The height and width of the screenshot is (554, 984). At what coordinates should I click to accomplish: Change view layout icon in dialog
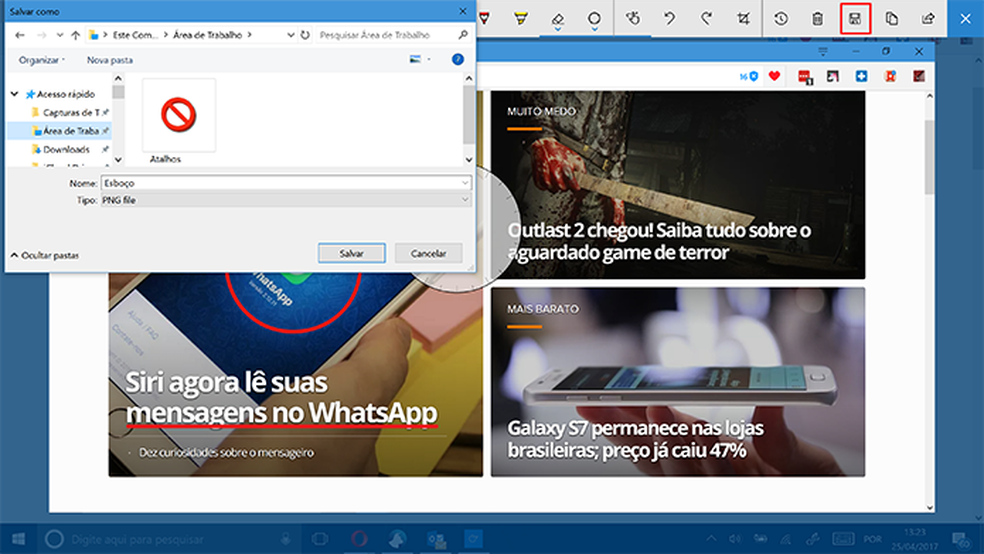415,60
